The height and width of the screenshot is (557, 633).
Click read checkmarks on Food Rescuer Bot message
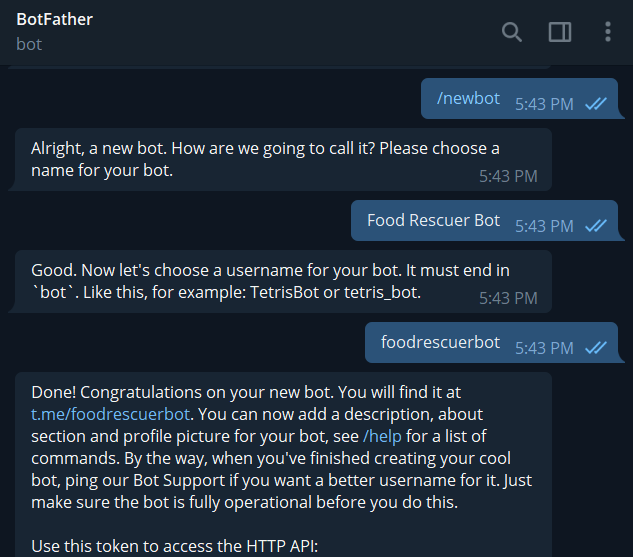pyautogui.click(x=596, y=226)
